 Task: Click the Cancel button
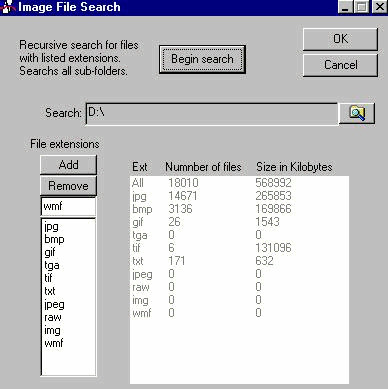(x=340, y=65)
